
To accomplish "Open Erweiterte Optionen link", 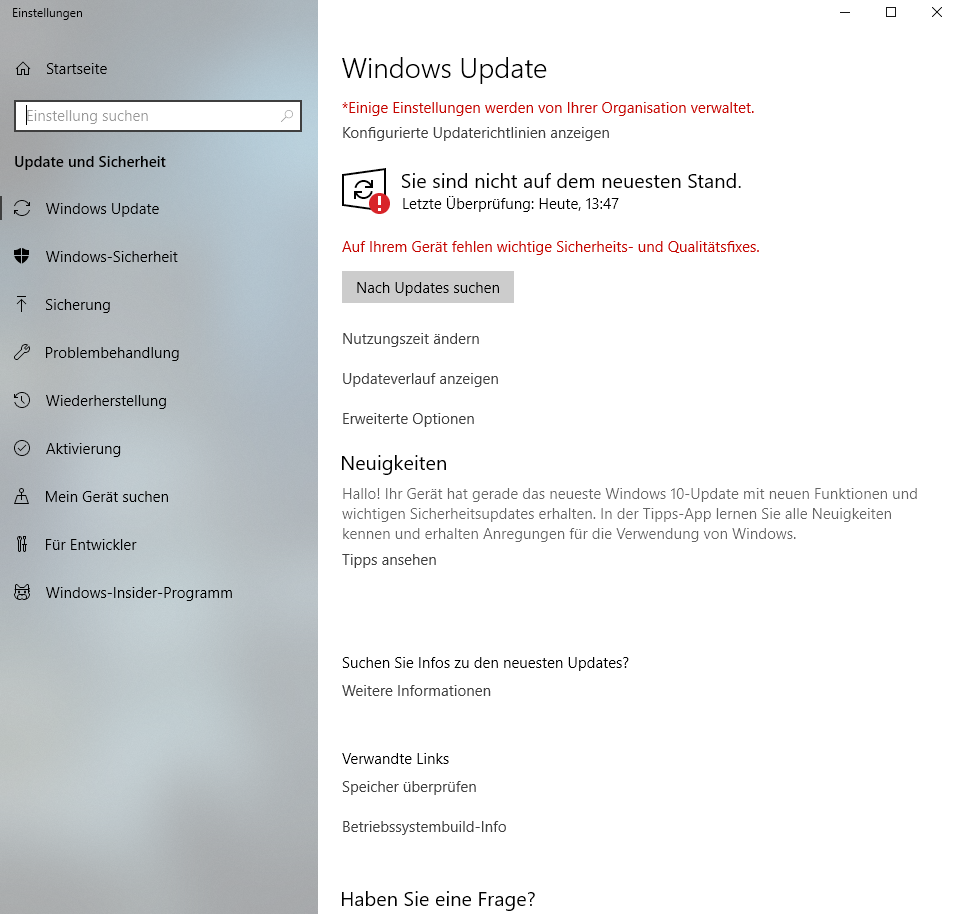I will tap(408, 419).
